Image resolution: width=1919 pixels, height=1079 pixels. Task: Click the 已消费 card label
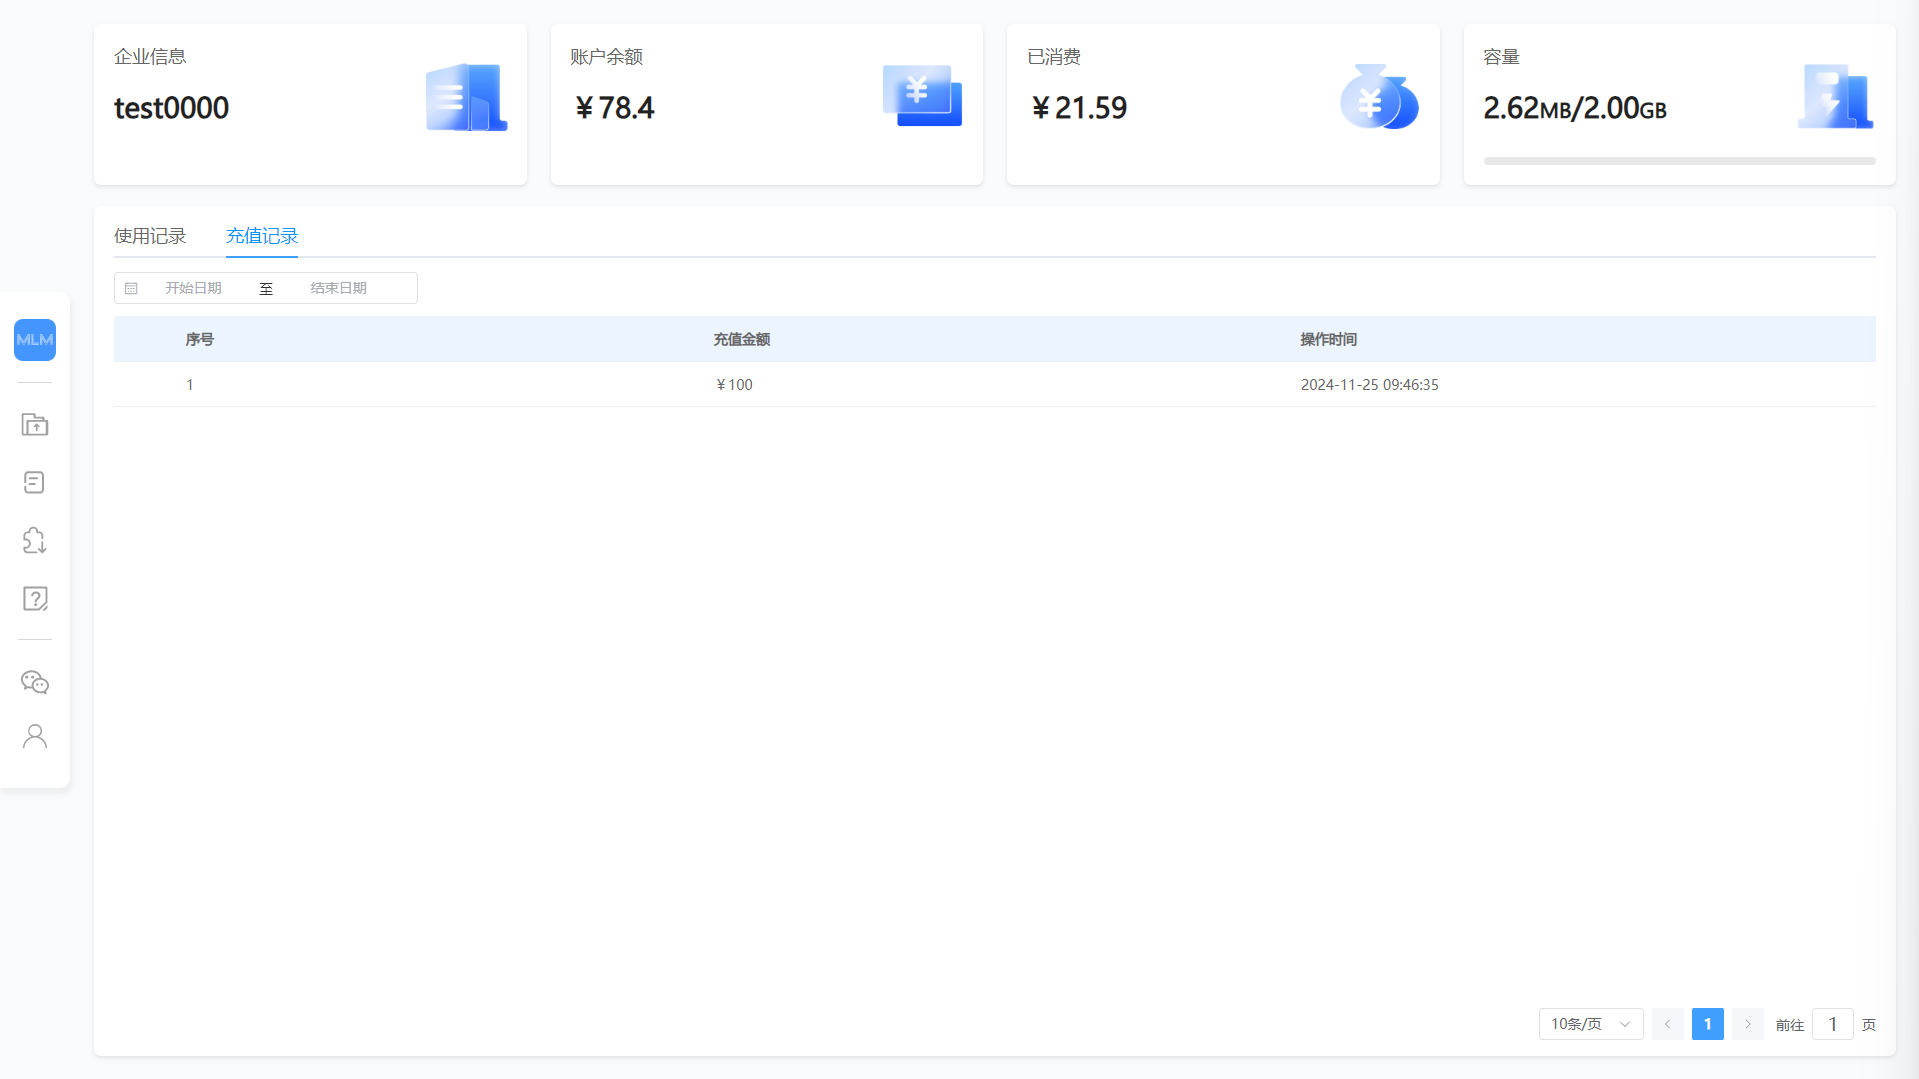(x=1054, y=57)
